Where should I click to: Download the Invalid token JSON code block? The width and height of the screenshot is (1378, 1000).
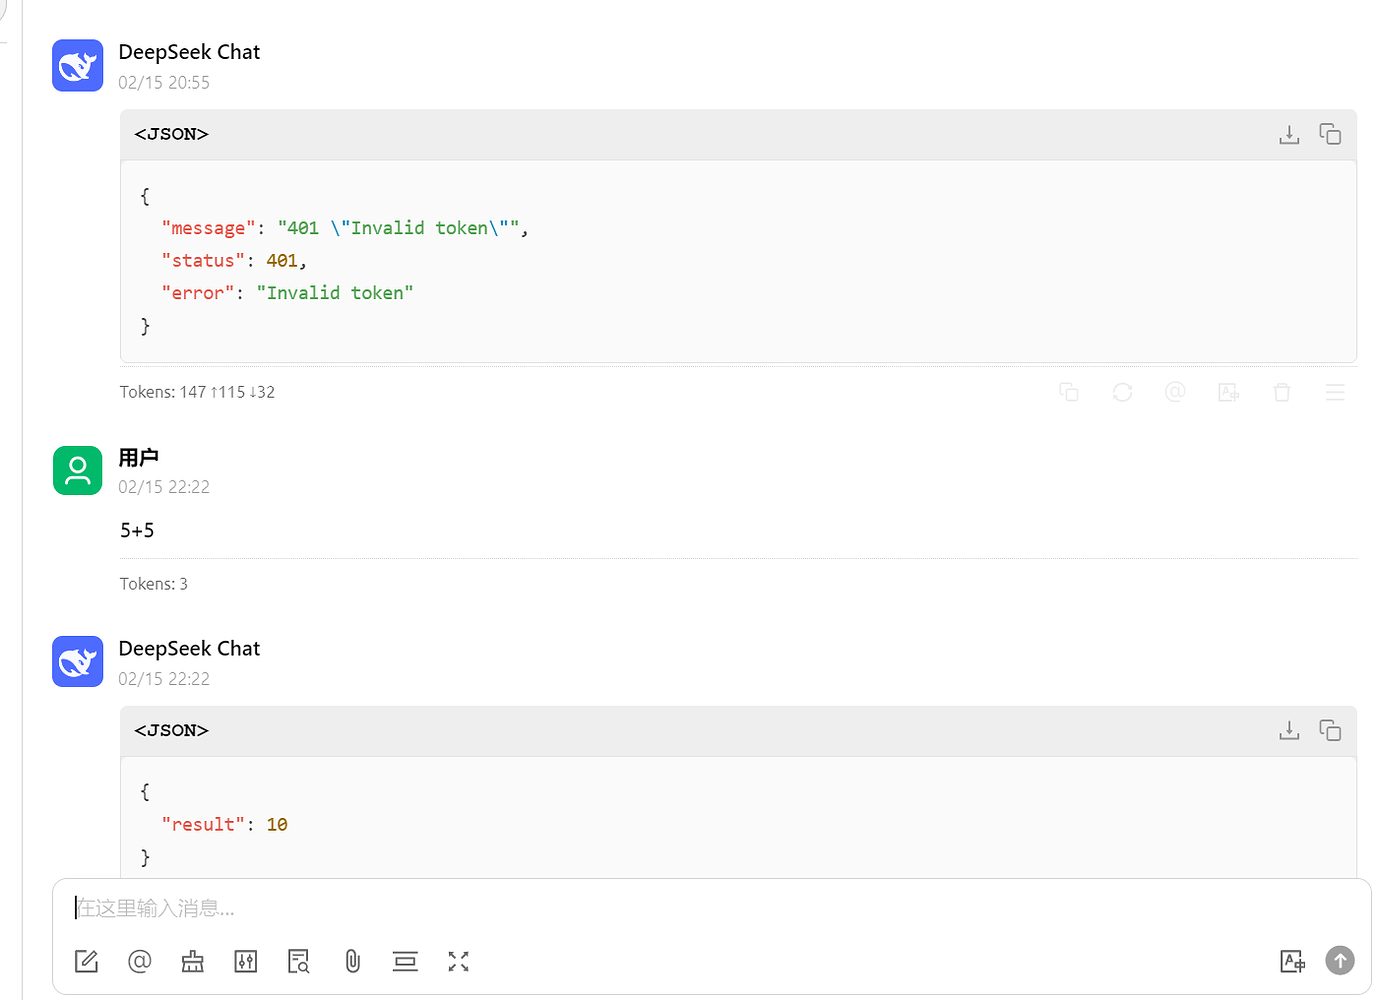(x=1289, y=134)
